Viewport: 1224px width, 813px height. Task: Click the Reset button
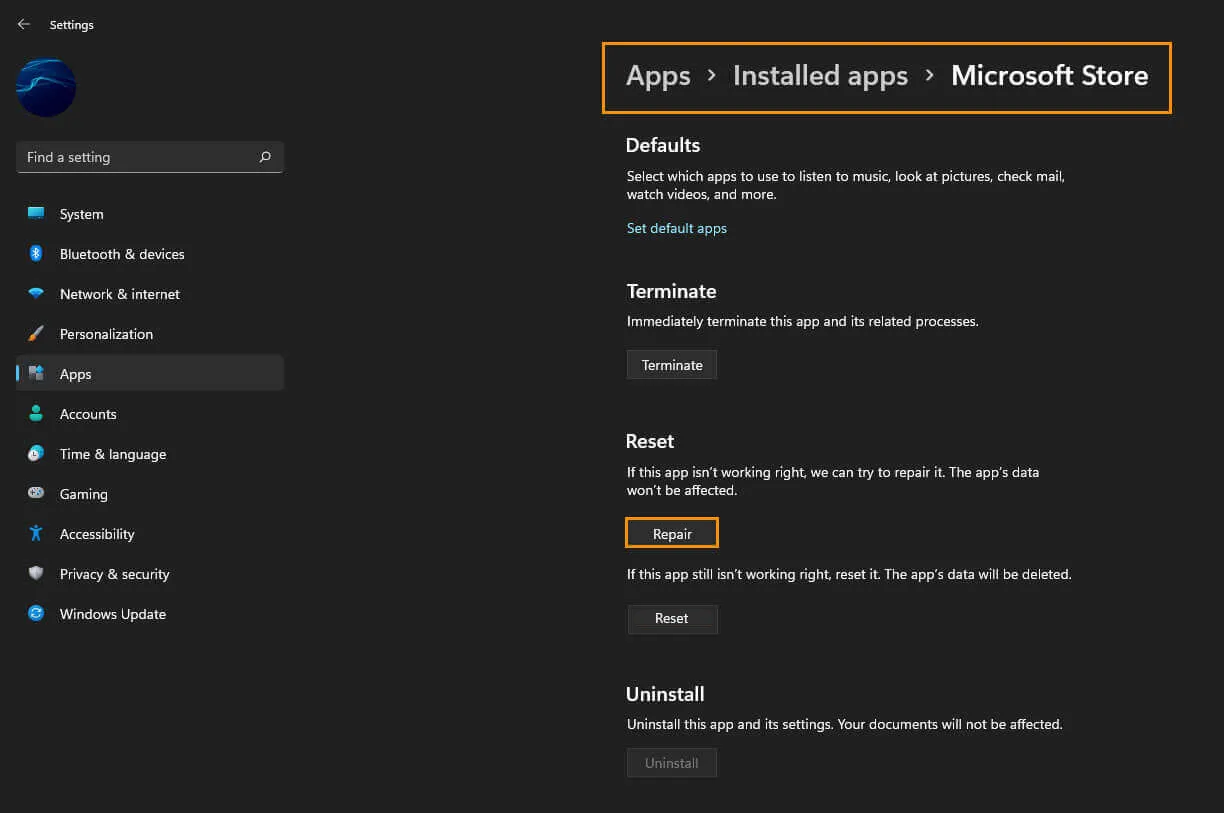672,619
